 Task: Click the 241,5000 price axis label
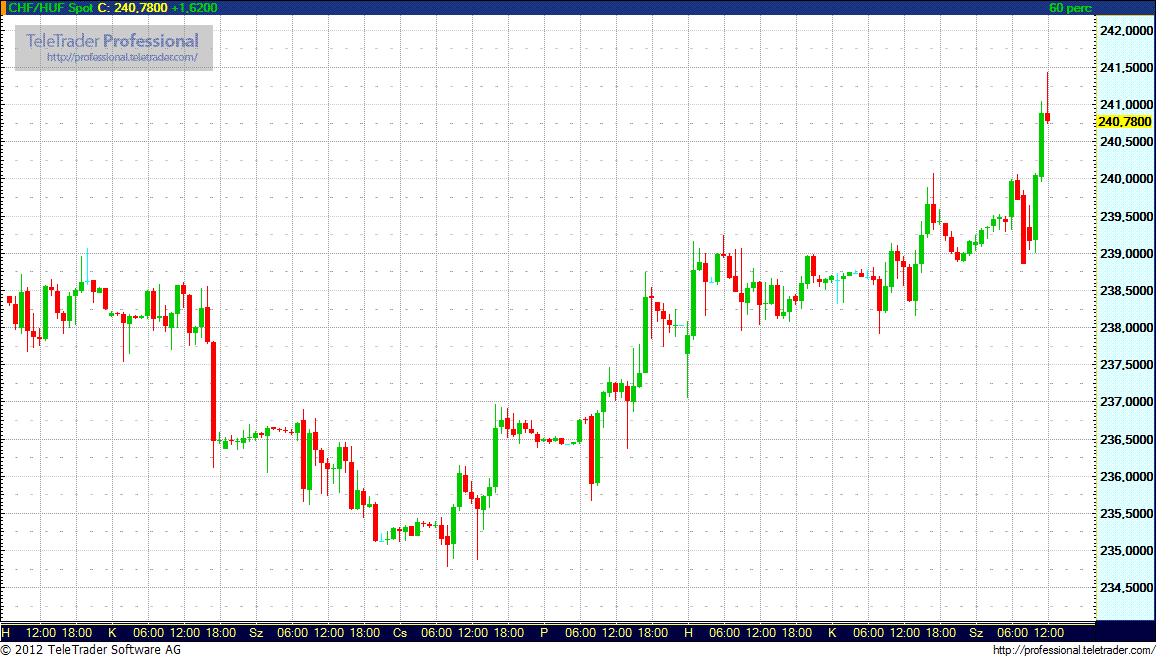click(x=1125, y=68)
